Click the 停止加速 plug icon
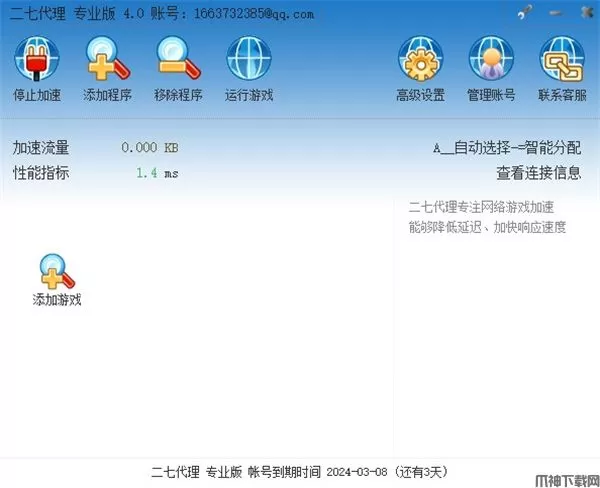Image resolution: width=600 pixels, height=488 pixels. coord(37,59)
